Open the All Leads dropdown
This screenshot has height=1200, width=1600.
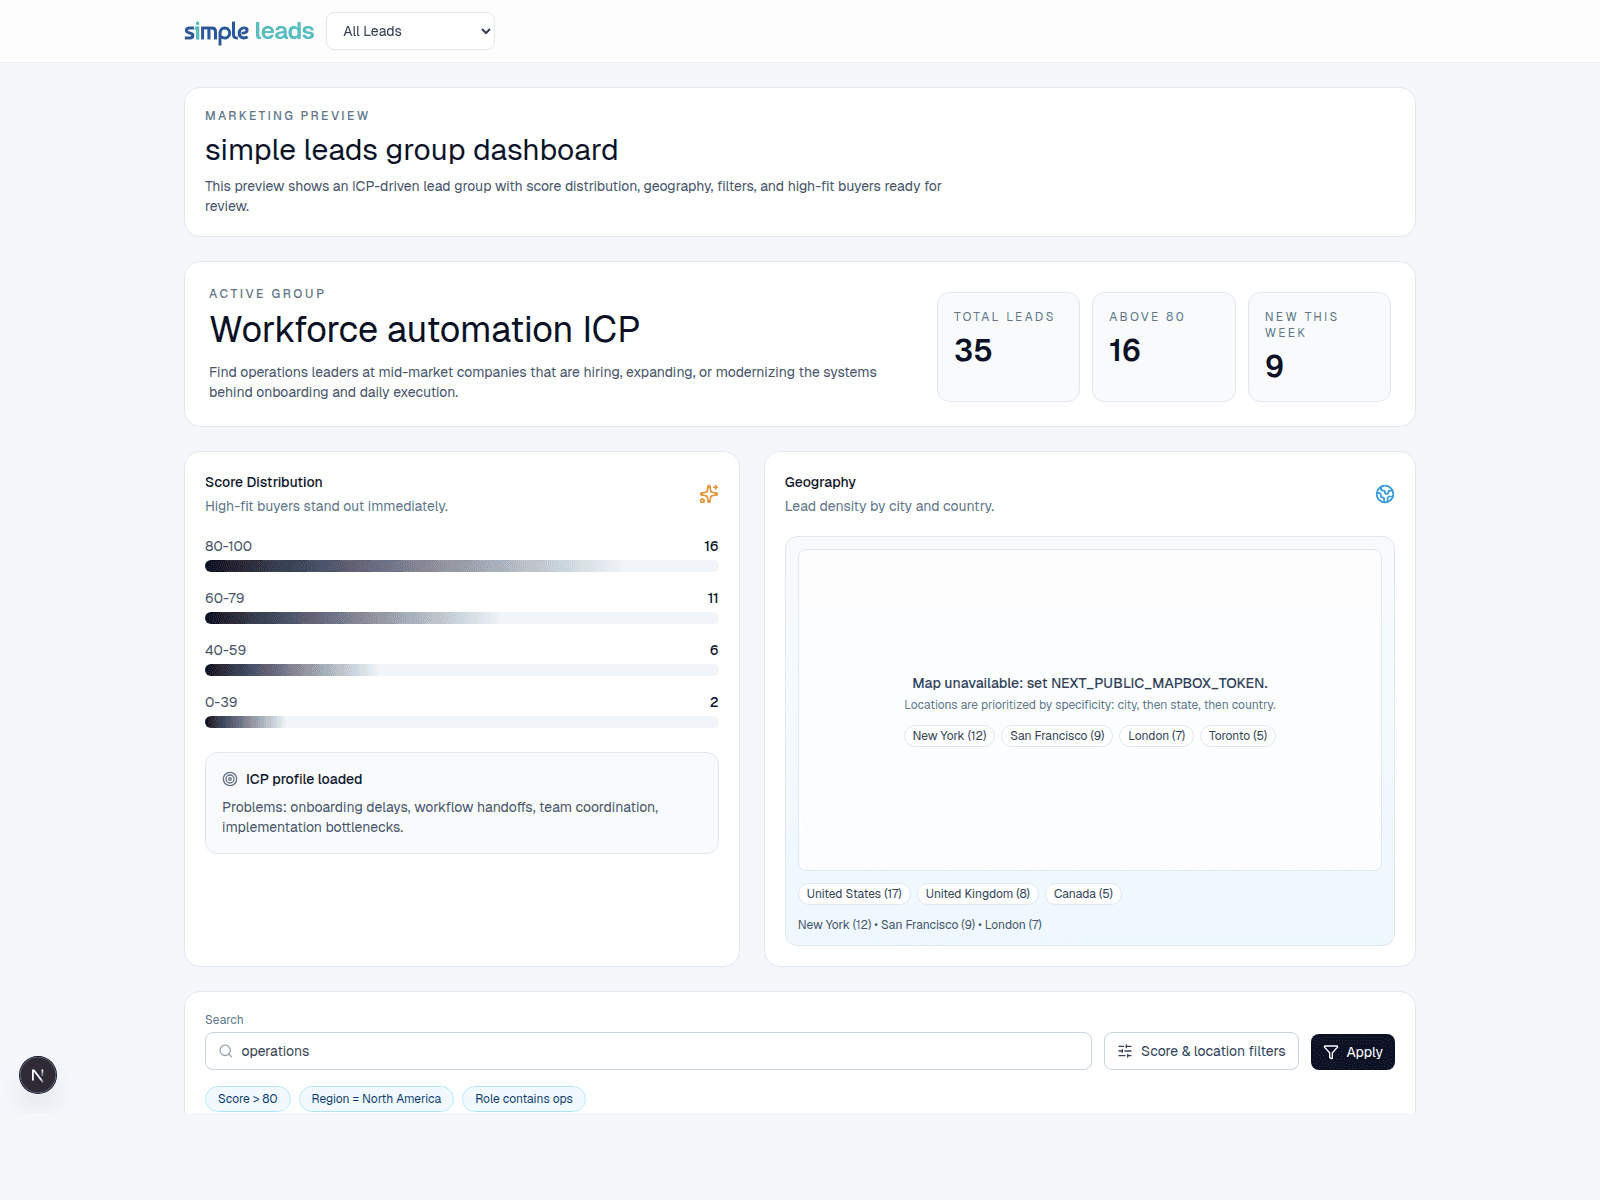(x=410, y=31)
